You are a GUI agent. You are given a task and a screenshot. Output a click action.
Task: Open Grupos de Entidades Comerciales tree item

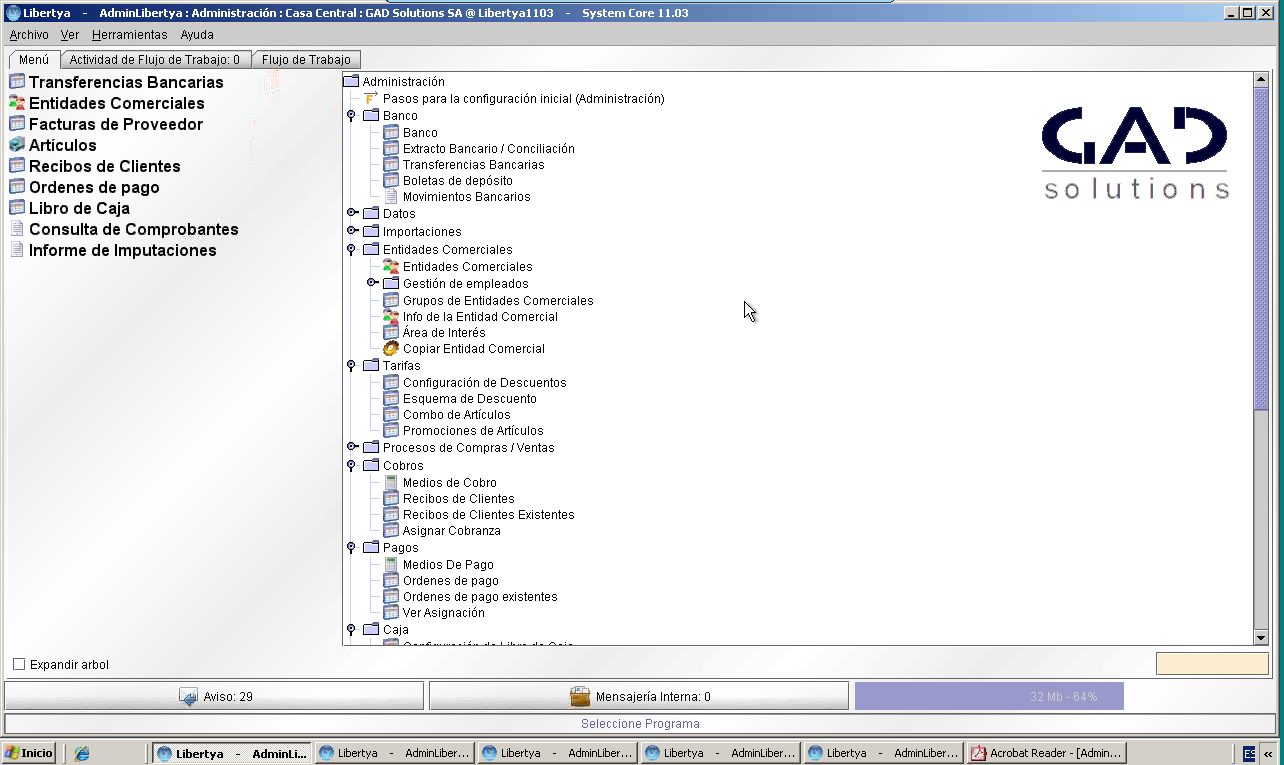tap(498, 301)
